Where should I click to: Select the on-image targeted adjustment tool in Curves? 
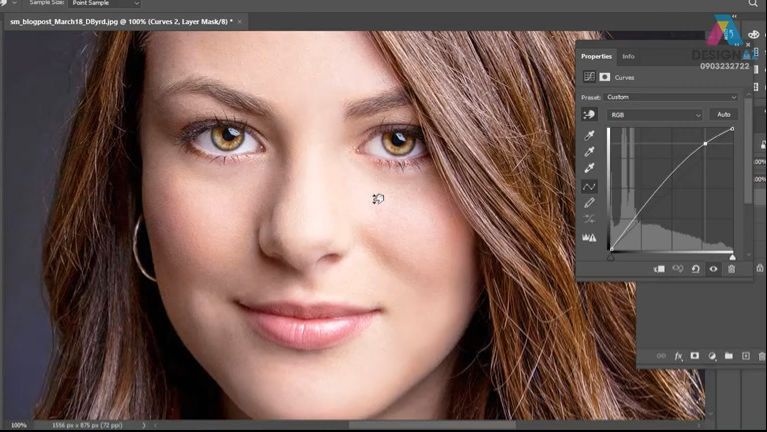pos(589,114)
